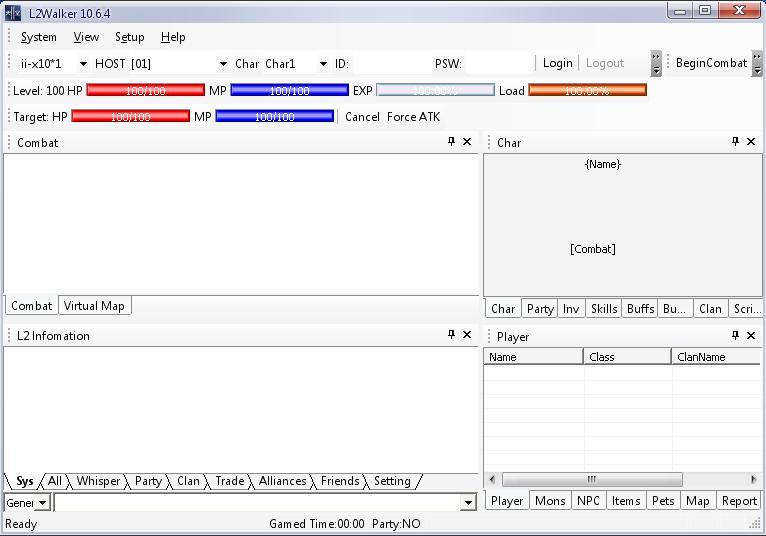Select the Whisper chat tab
Viewport: 766px width, 536px height.
coord(98,481)
